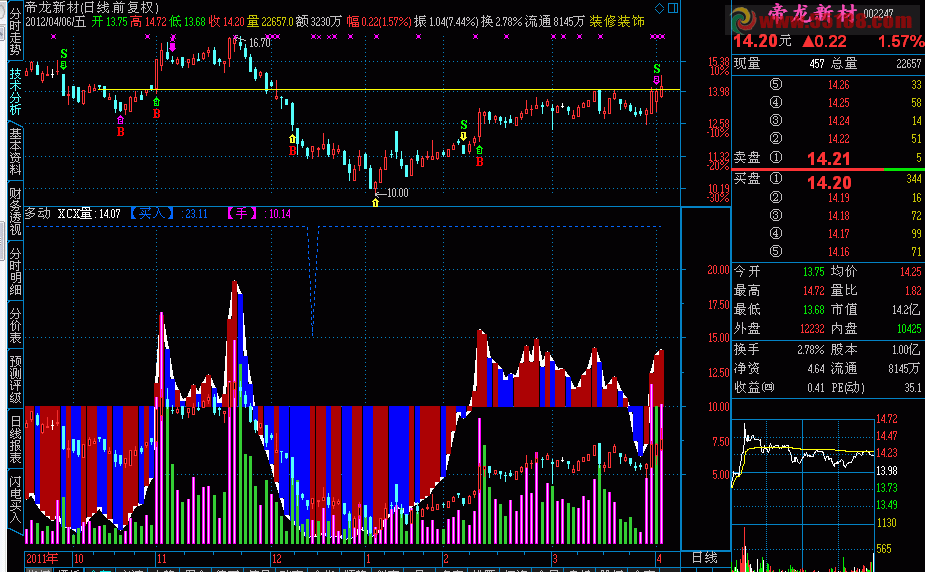The height and width of the screenshot is (572, 925).
Task: Click the PE(动) 35.1 value
Action: point(913,387)
